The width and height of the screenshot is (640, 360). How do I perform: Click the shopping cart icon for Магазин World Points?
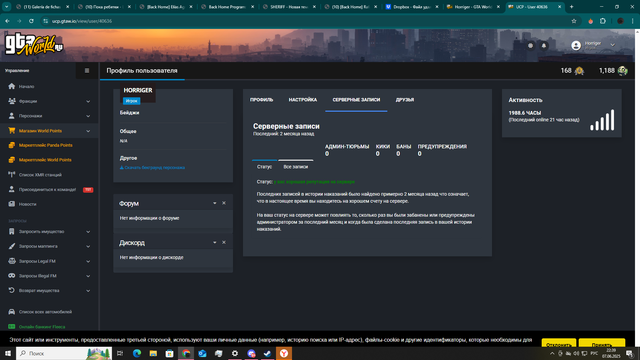tap(11, 131)
